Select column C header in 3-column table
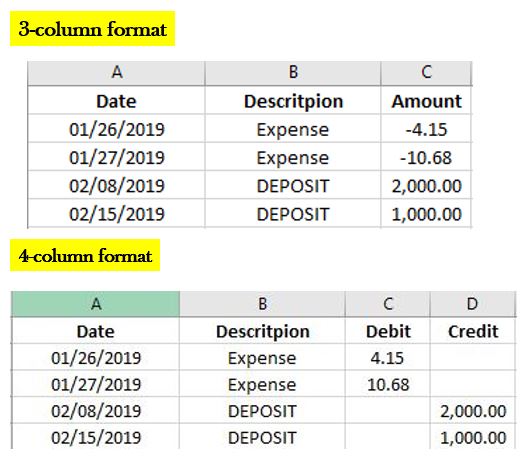Screen dimensions: 529x469 [426, 73]
